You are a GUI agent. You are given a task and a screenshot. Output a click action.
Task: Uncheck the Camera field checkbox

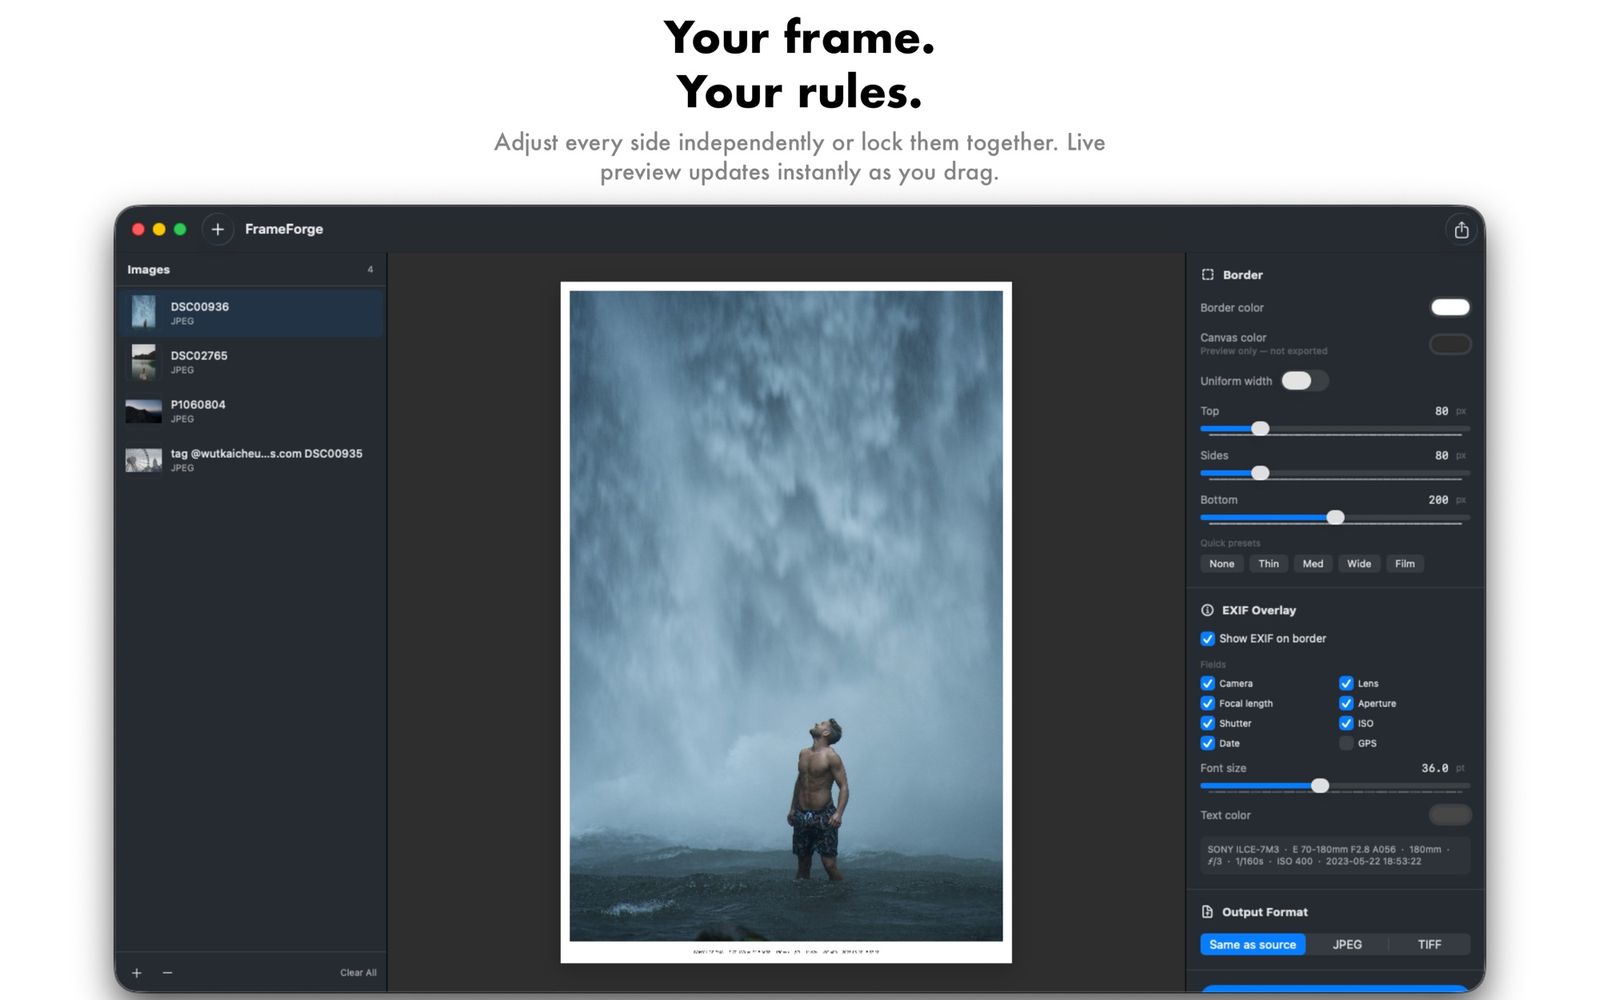click(x=1207, y=684)
